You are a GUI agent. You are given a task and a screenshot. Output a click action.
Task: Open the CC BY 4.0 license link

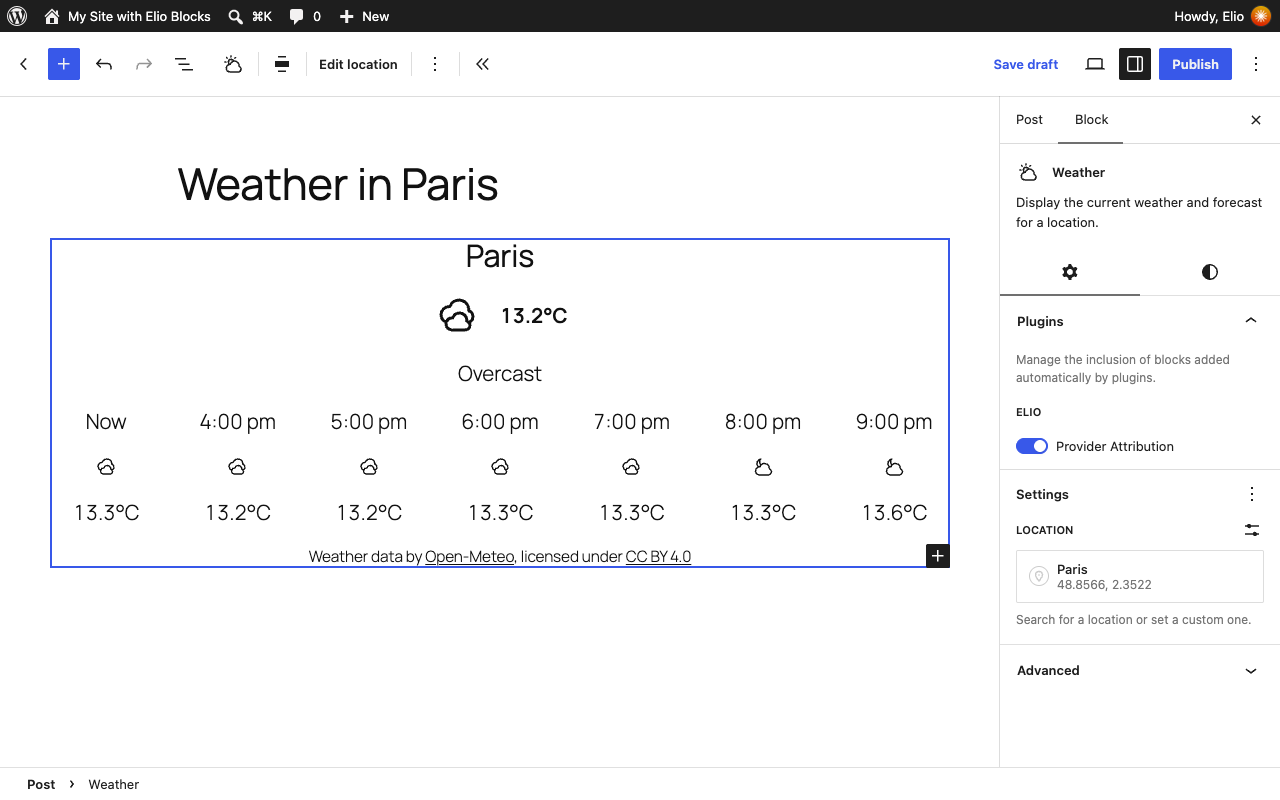tap(658, 557)
